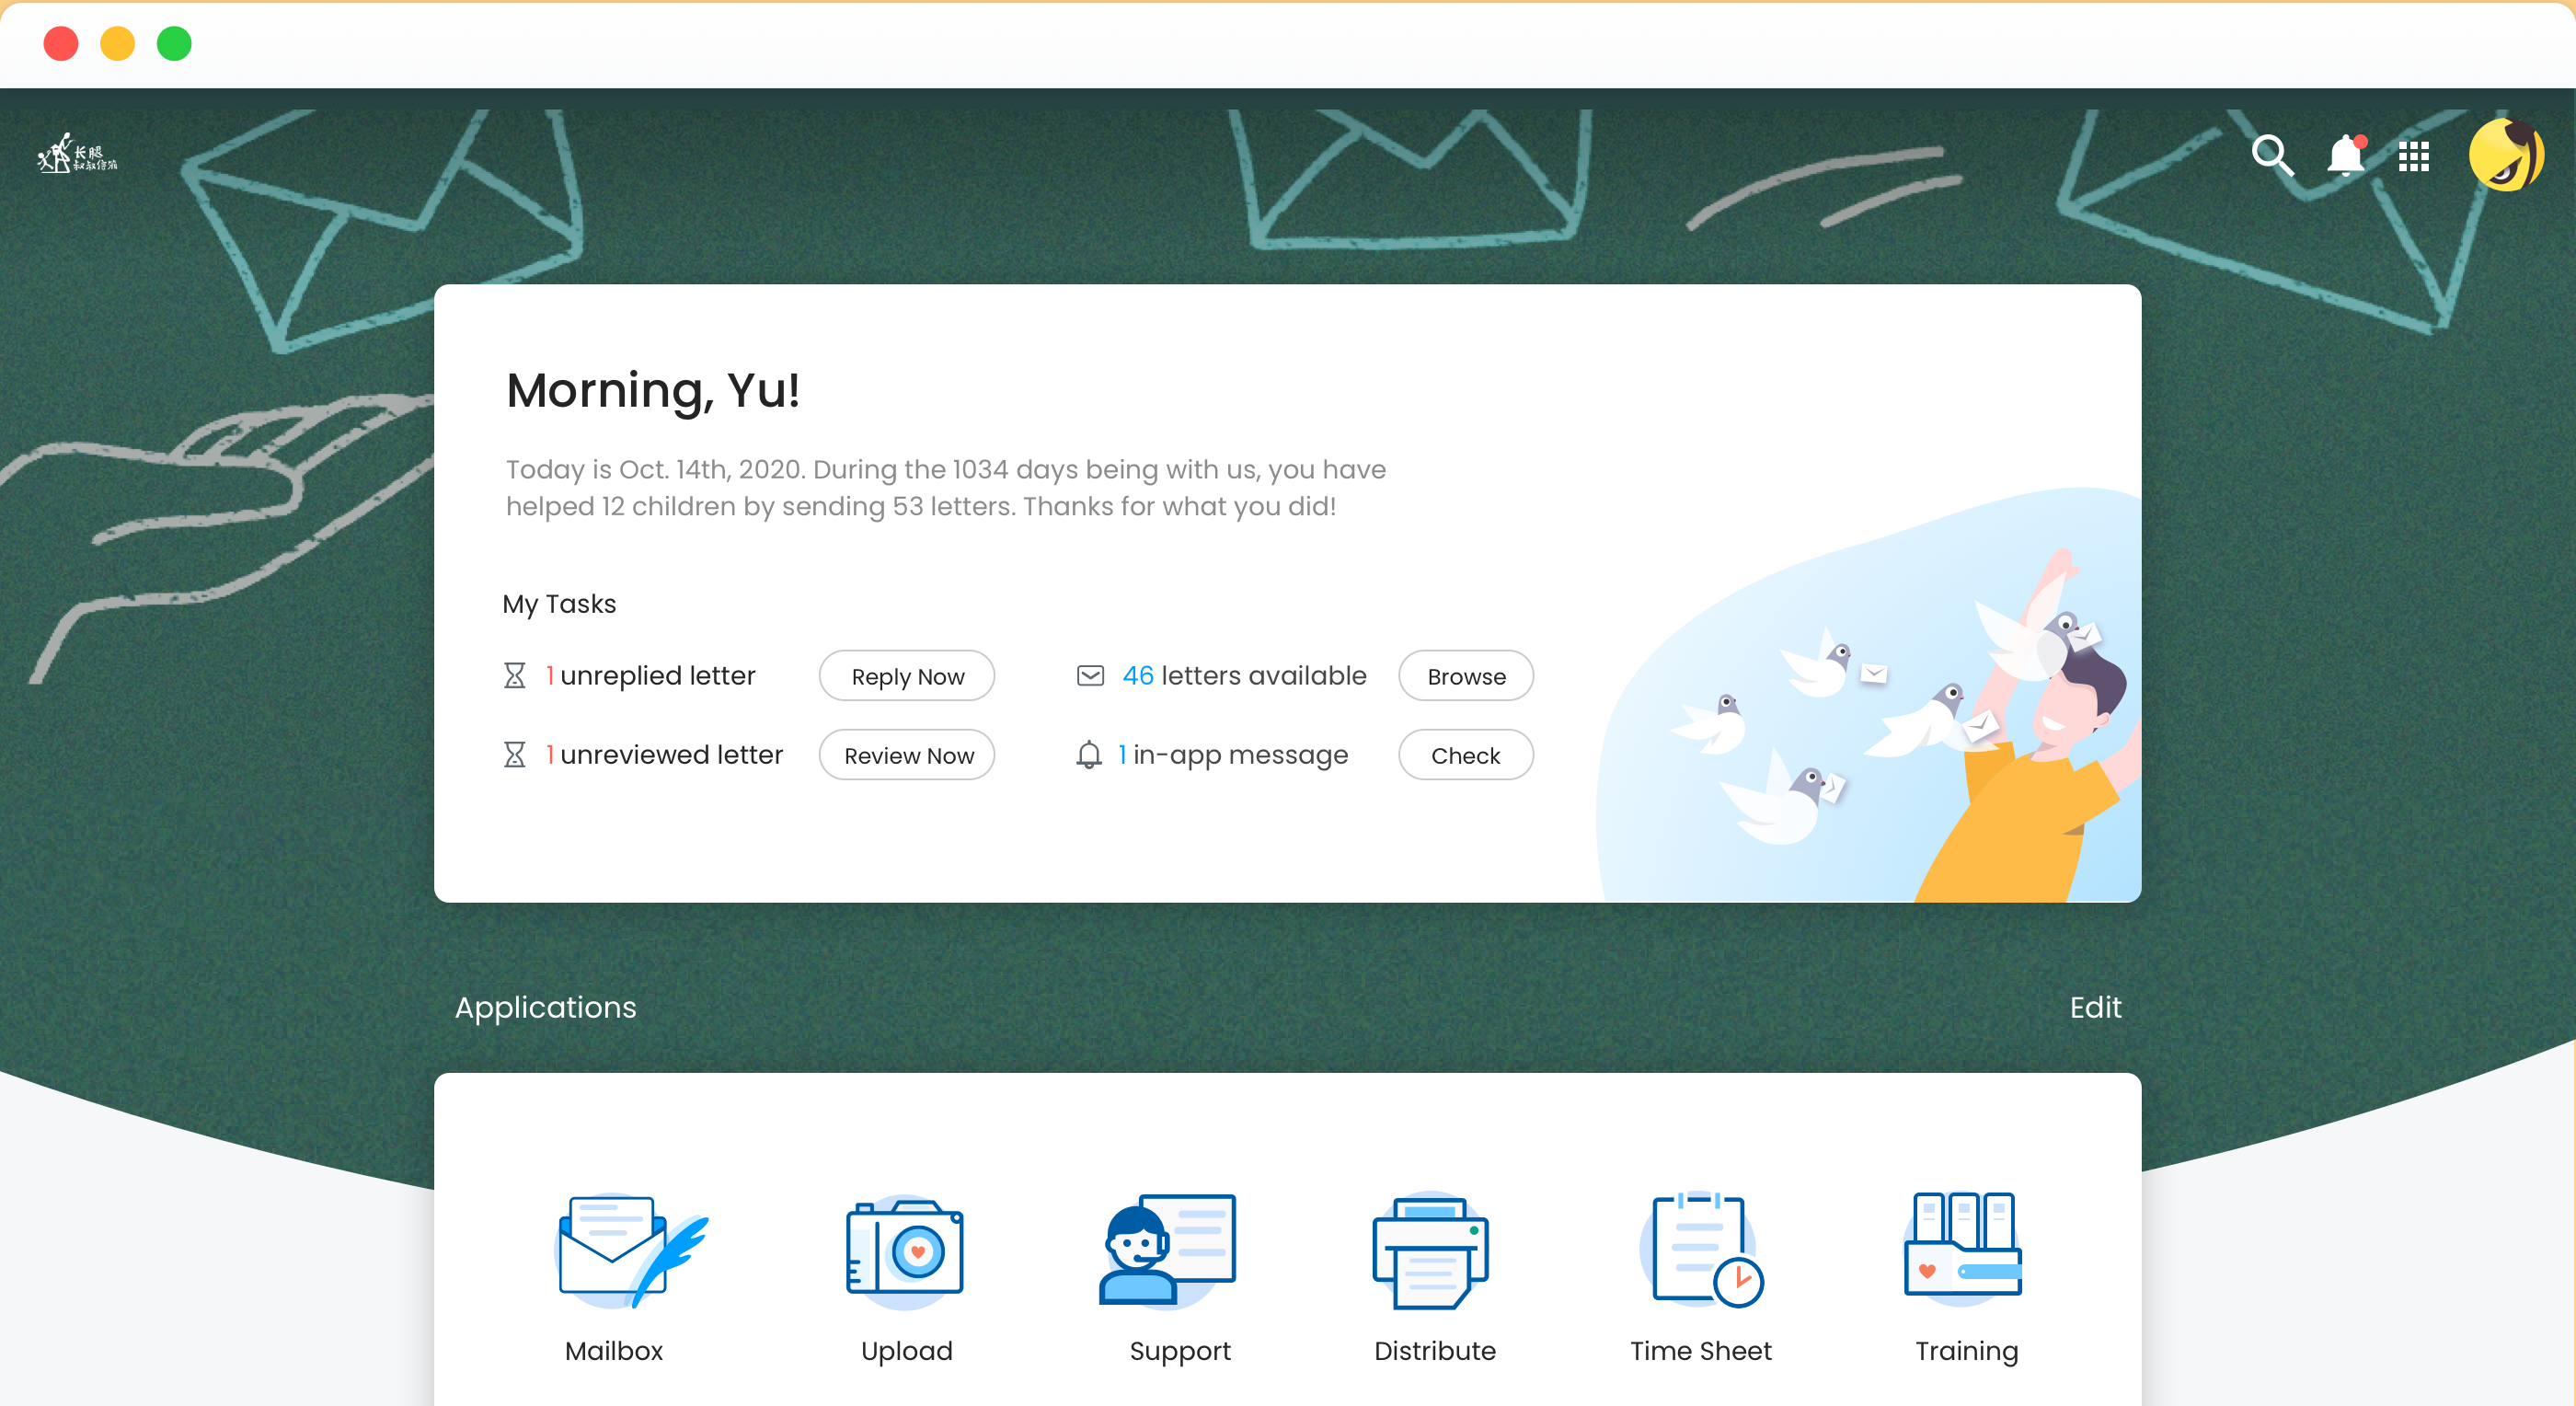Click the 'Morning, Yu!' greeting heading
2576x1406 pixels.
653,390
